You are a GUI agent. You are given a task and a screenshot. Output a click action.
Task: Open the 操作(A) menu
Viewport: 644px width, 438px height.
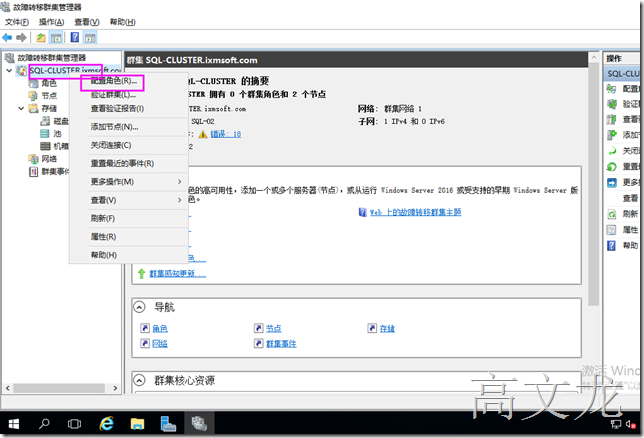tap(51, 22)
